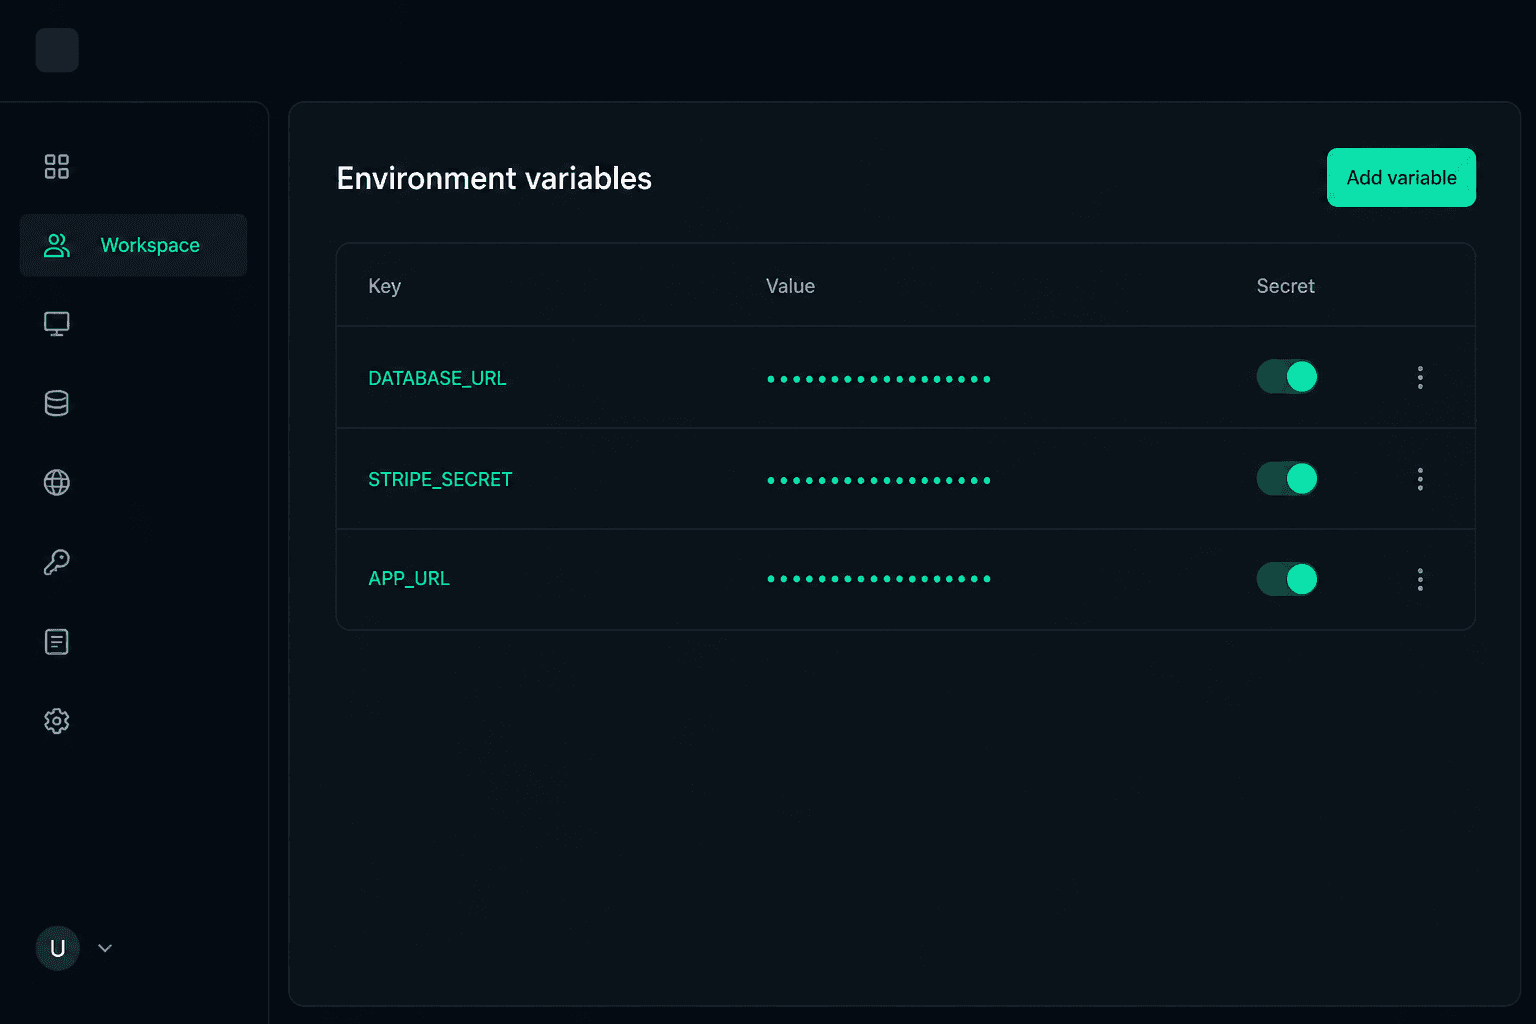Open the more options menu for STRIPE_SECRET
The width and height of the screenshot is (1536, 1024).
[x=1420, y=479]
